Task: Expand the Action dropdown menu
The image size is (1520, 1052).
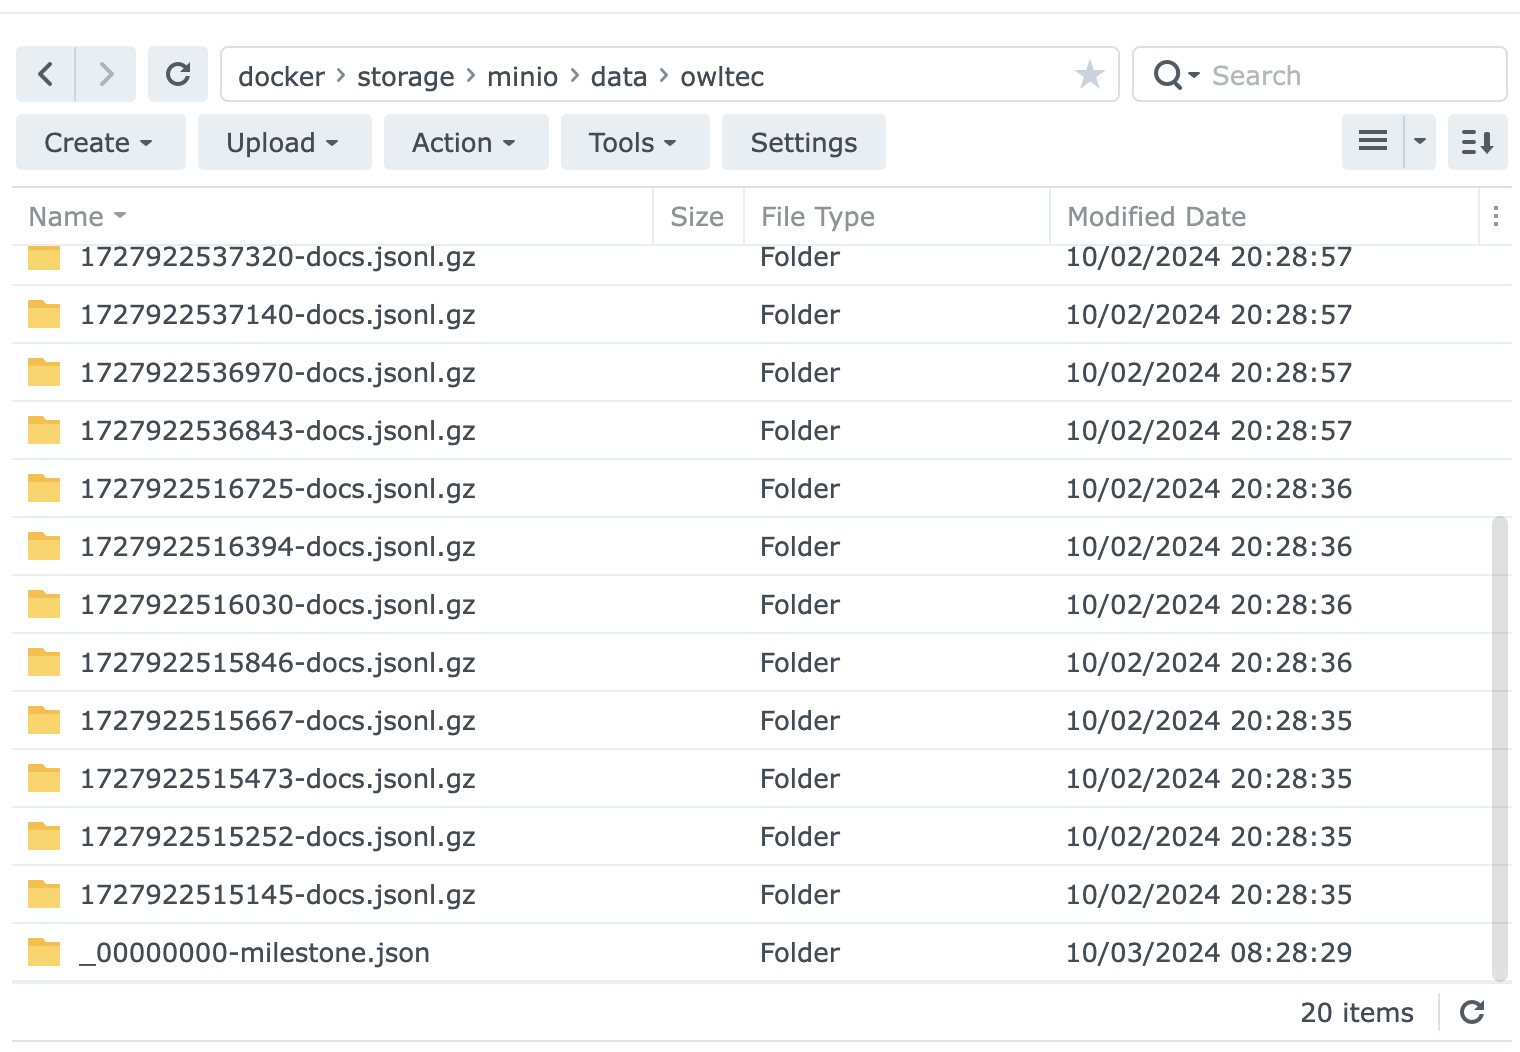Action: coord(466,142)
